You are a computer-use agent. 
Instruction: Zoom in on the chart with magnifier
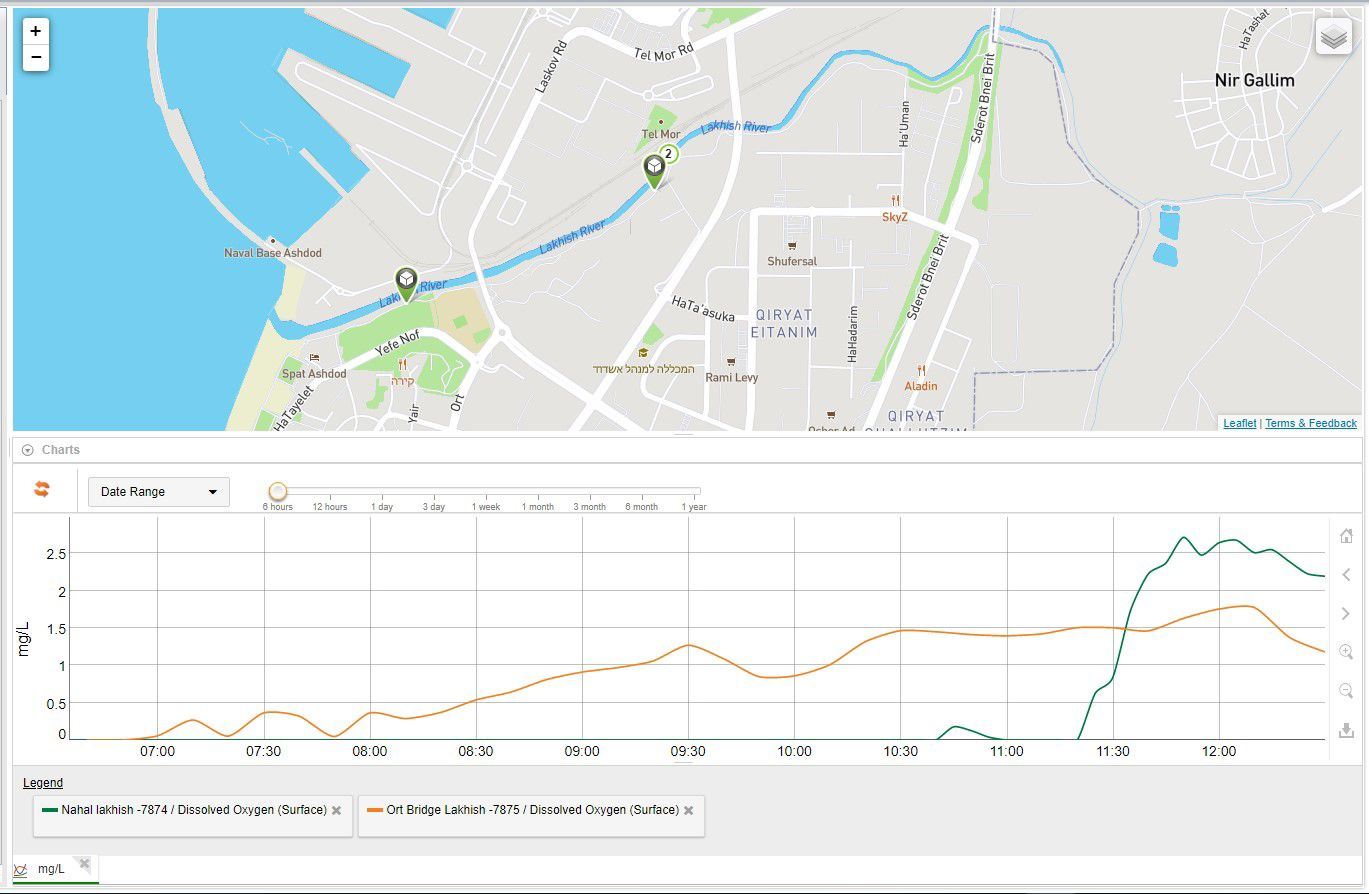[1346, 652]
